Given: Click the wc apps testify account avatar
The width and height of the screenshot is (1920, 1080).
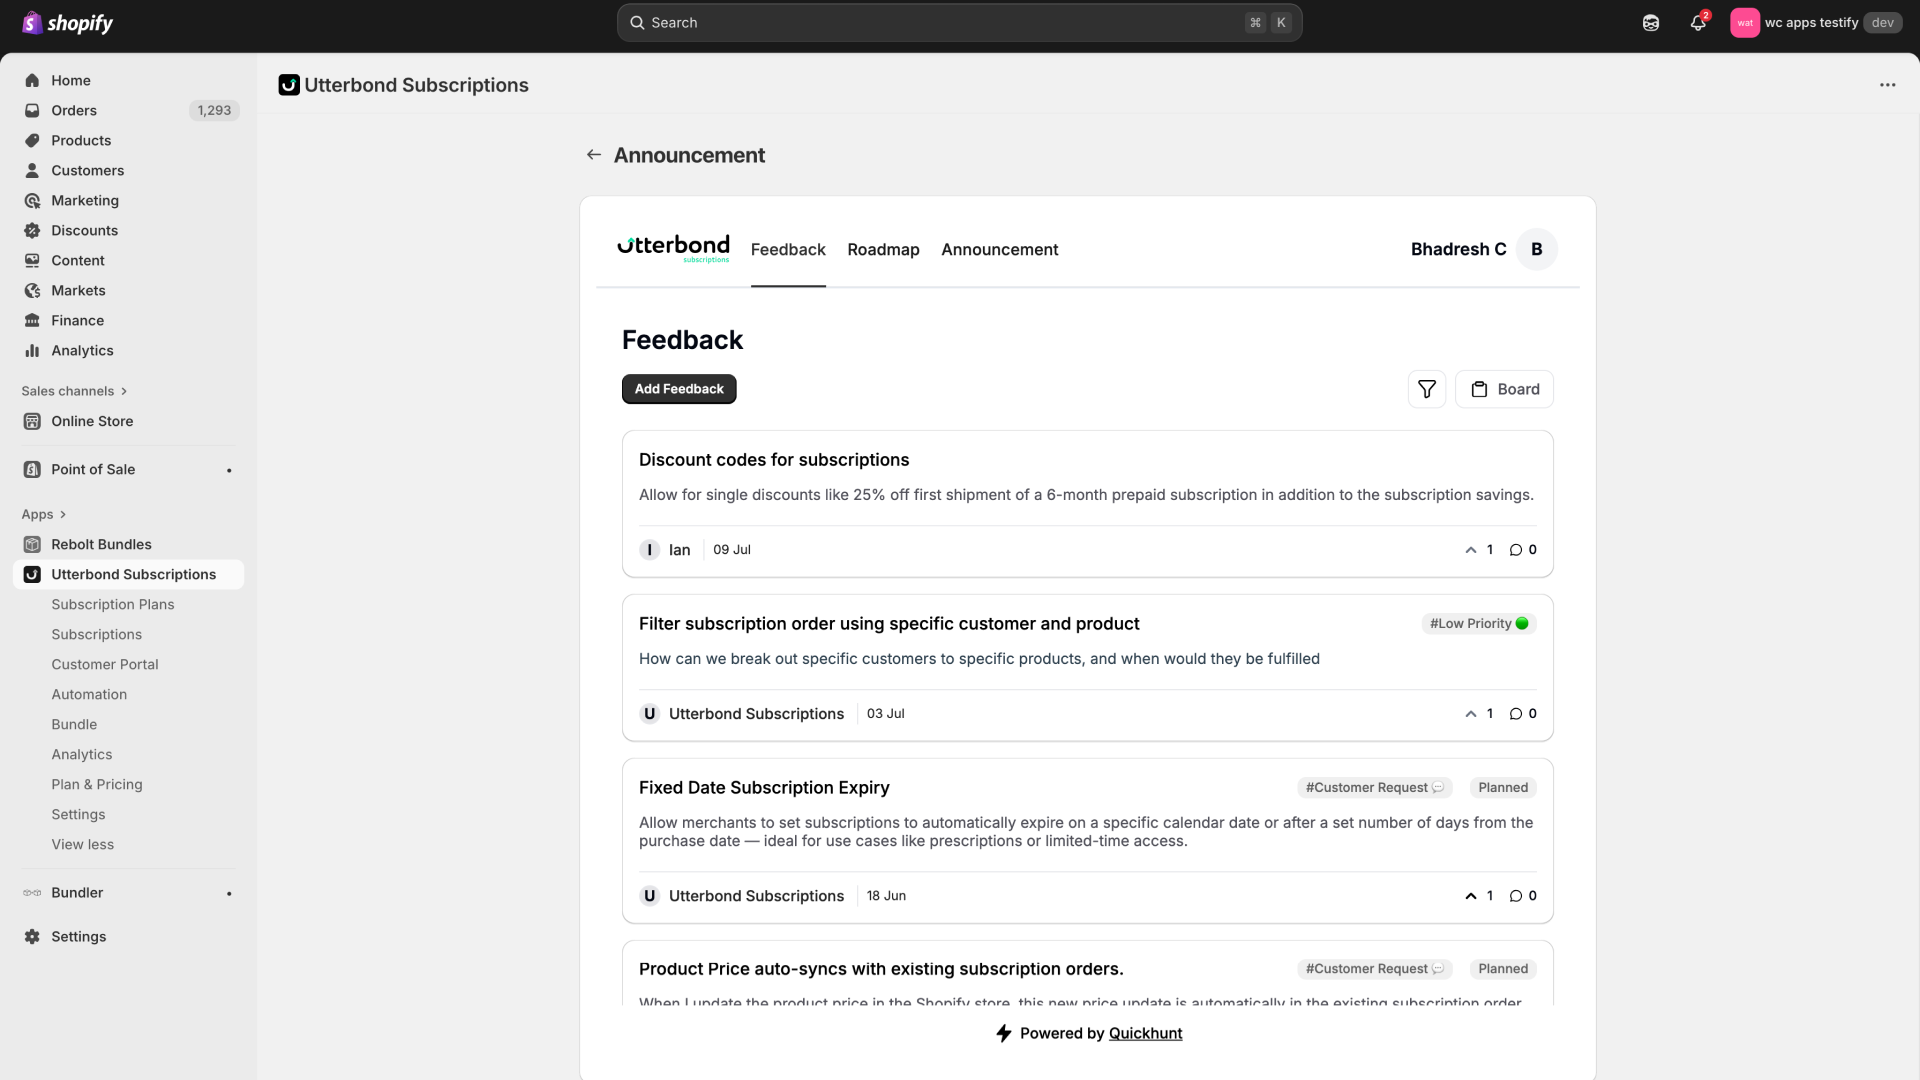Looking at the screenshot, I should click(1745, 23).
